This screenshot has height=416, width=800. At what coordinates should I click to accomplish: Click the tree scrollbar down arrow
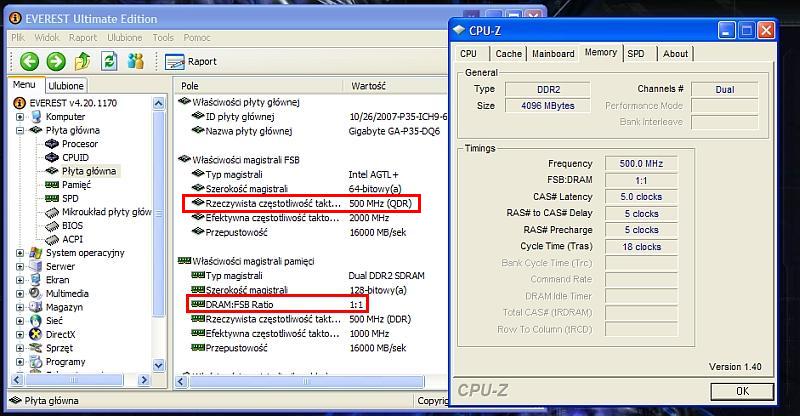coord(159,365)
